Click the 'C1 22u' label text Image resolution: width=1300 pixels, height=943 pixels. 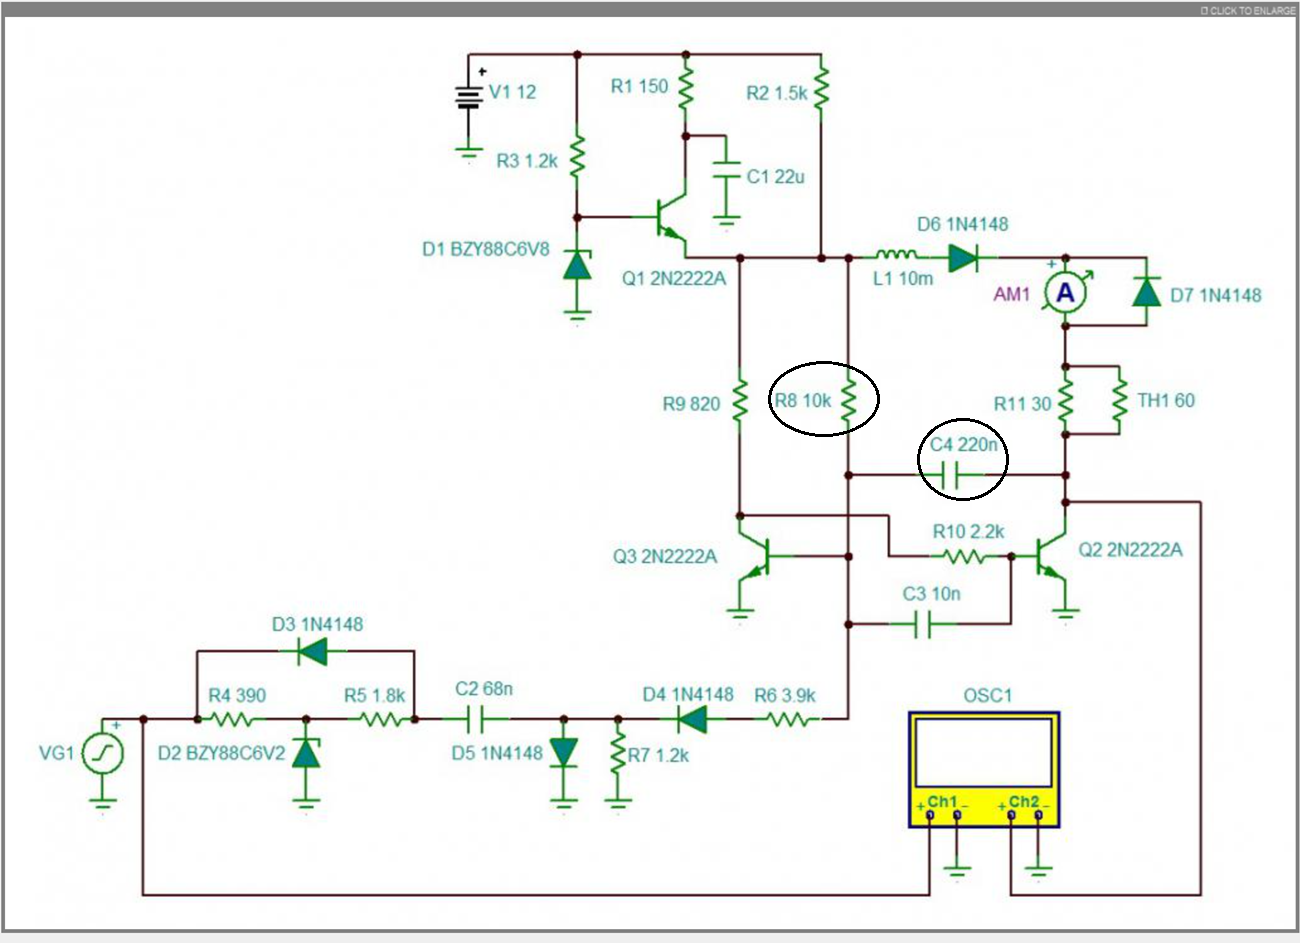tap(776, 177)
